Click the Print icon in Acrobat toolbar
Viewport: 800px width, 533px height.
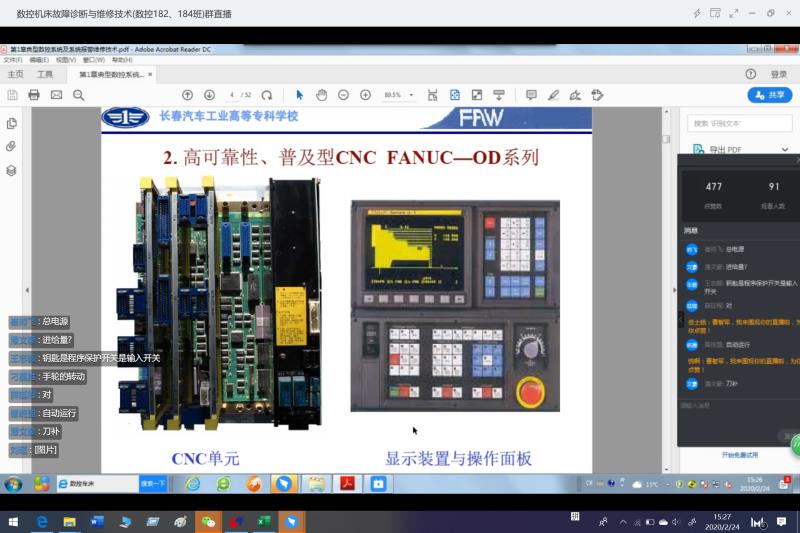pos(34,95)
